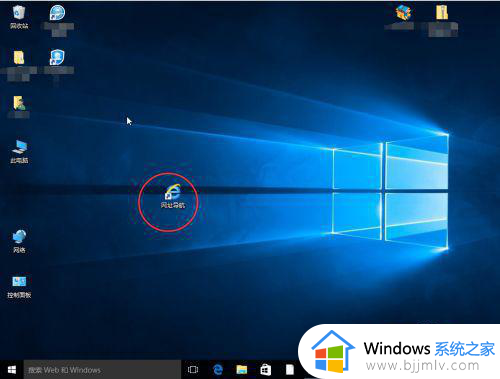Select the 此电脑 This PC icon
The image size is (500, 379).
point(19,152)
